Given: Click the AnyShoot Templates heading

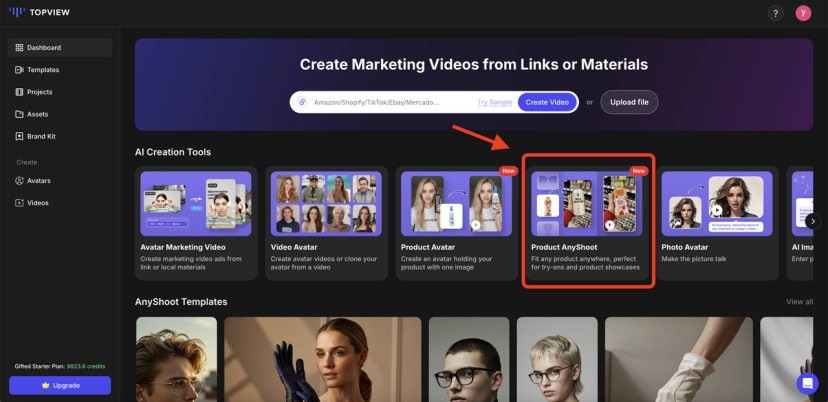Looking at the screenshot, I should tap(181, 302).
